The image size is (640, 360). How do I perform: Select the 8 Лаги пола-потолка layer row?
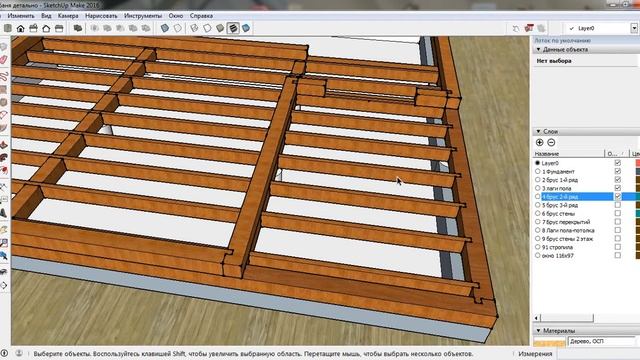[568, 230]
